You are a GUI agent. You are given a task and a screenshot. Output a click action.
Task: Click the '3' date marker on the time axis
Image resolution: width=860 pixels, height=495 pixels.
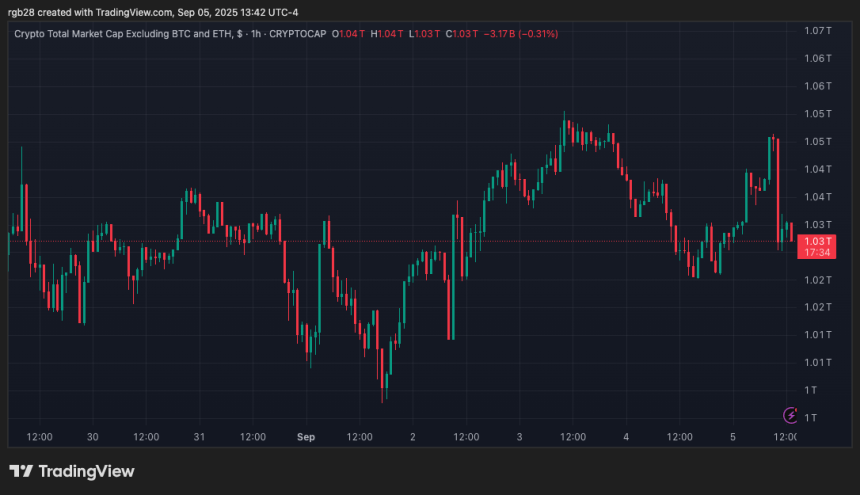tap(519, 437)
